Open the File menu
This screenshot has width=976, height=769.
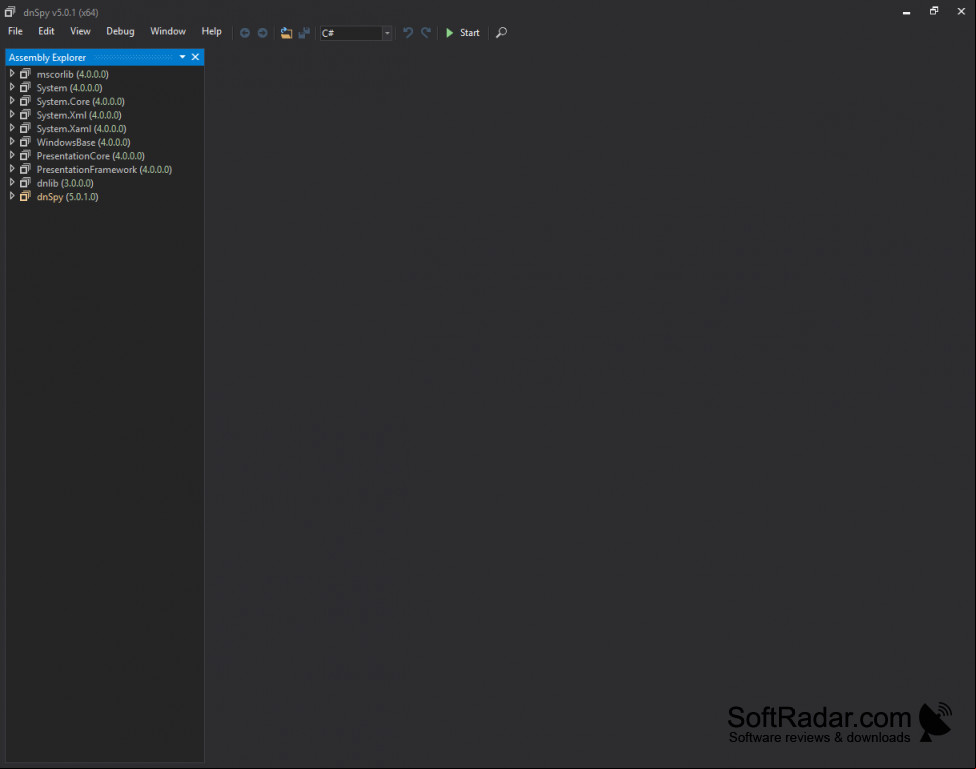tap(15, 32)
